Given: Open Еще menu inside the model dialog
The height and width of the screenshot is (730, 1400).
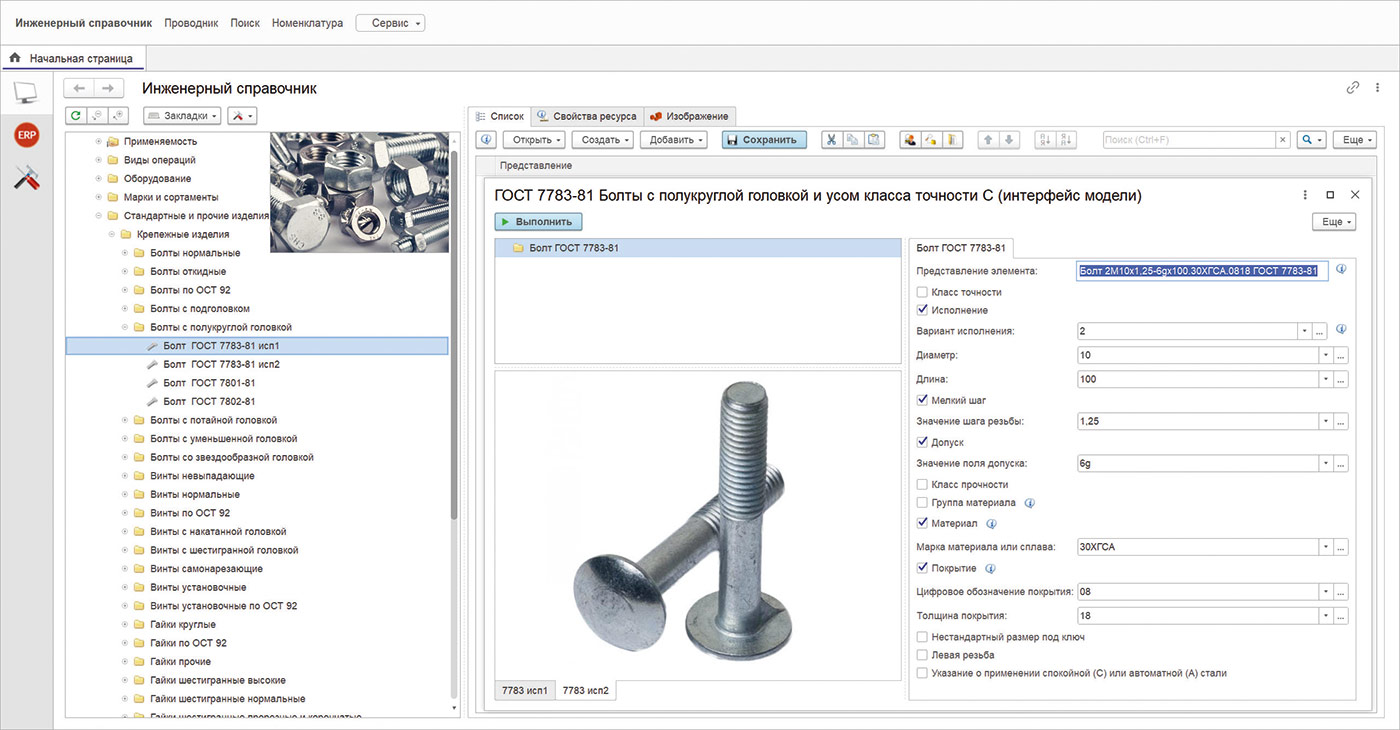Looking at the screenshot, I should click(1335, 222).
